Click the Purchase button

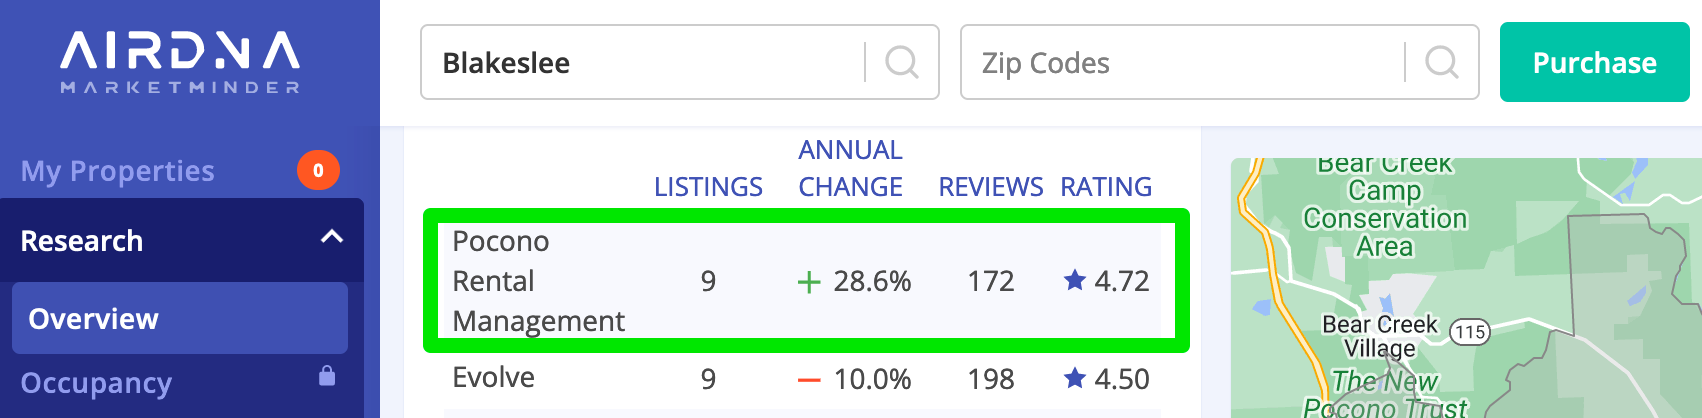coord(1594,62)
